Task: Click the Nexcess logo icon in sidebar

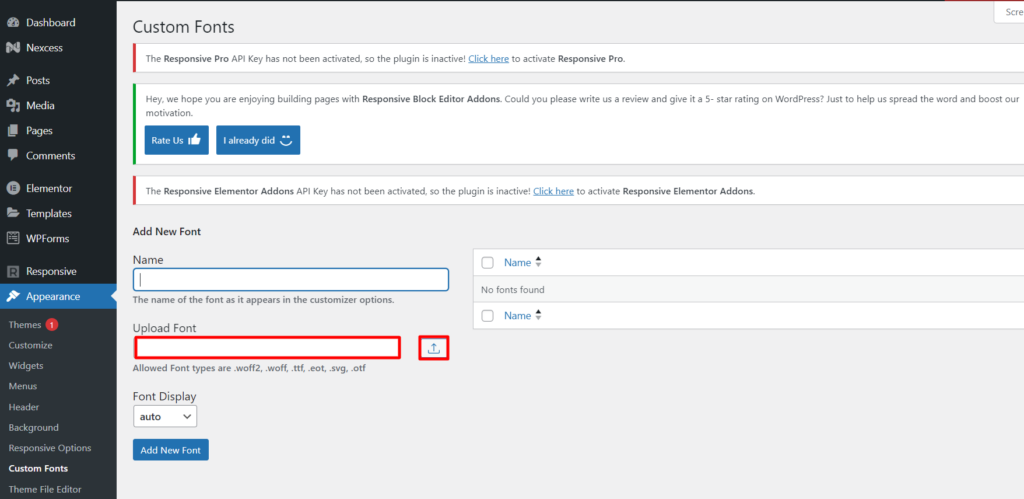Action: tap(12, 48)
